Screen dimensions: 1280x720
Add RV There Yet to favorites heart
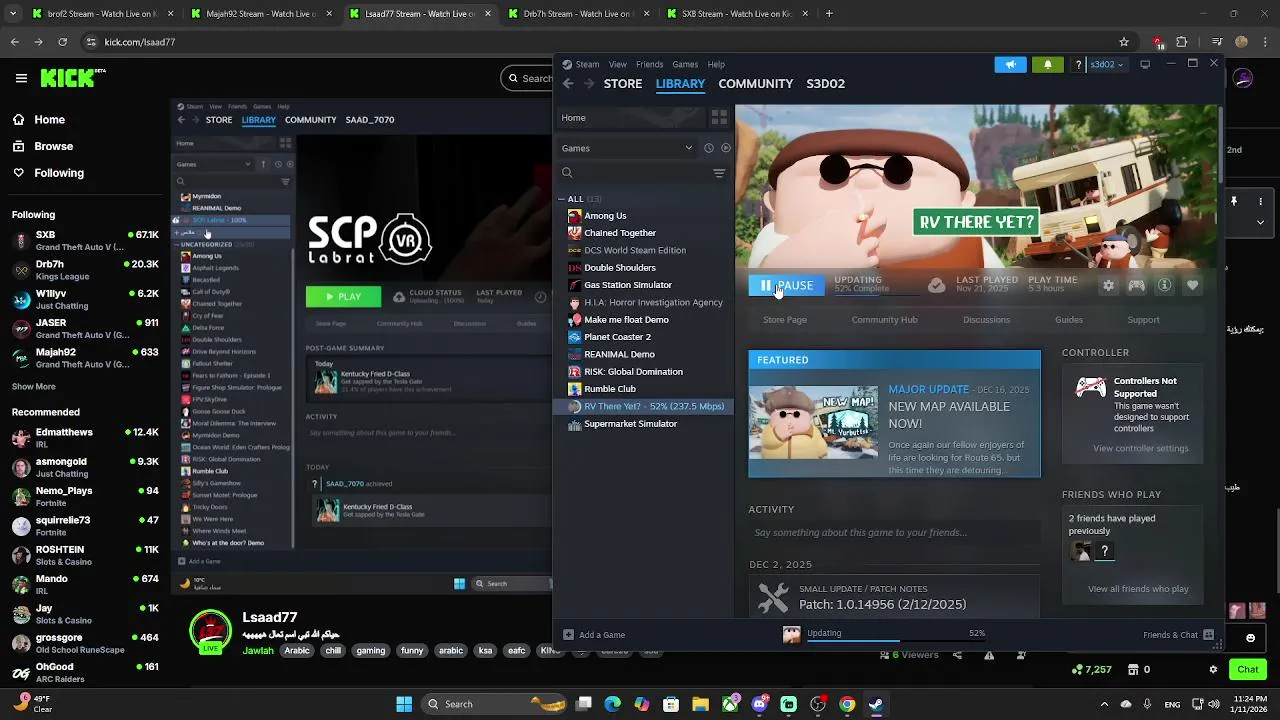pyautogui.click(x=1192, y=285)
